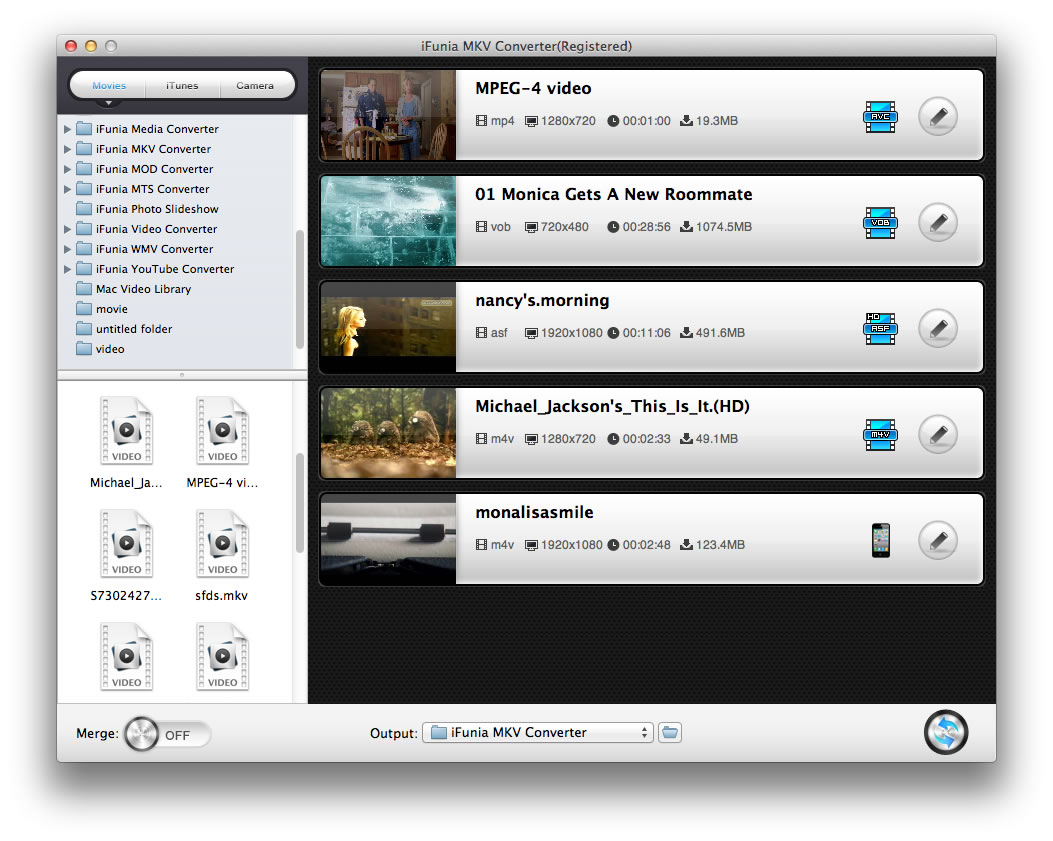Click the nancy's.morning video thumbnail
Image resolution: width=1053 pixels, height=841 pixels.
pyautogui.click(x=388, y=327)
